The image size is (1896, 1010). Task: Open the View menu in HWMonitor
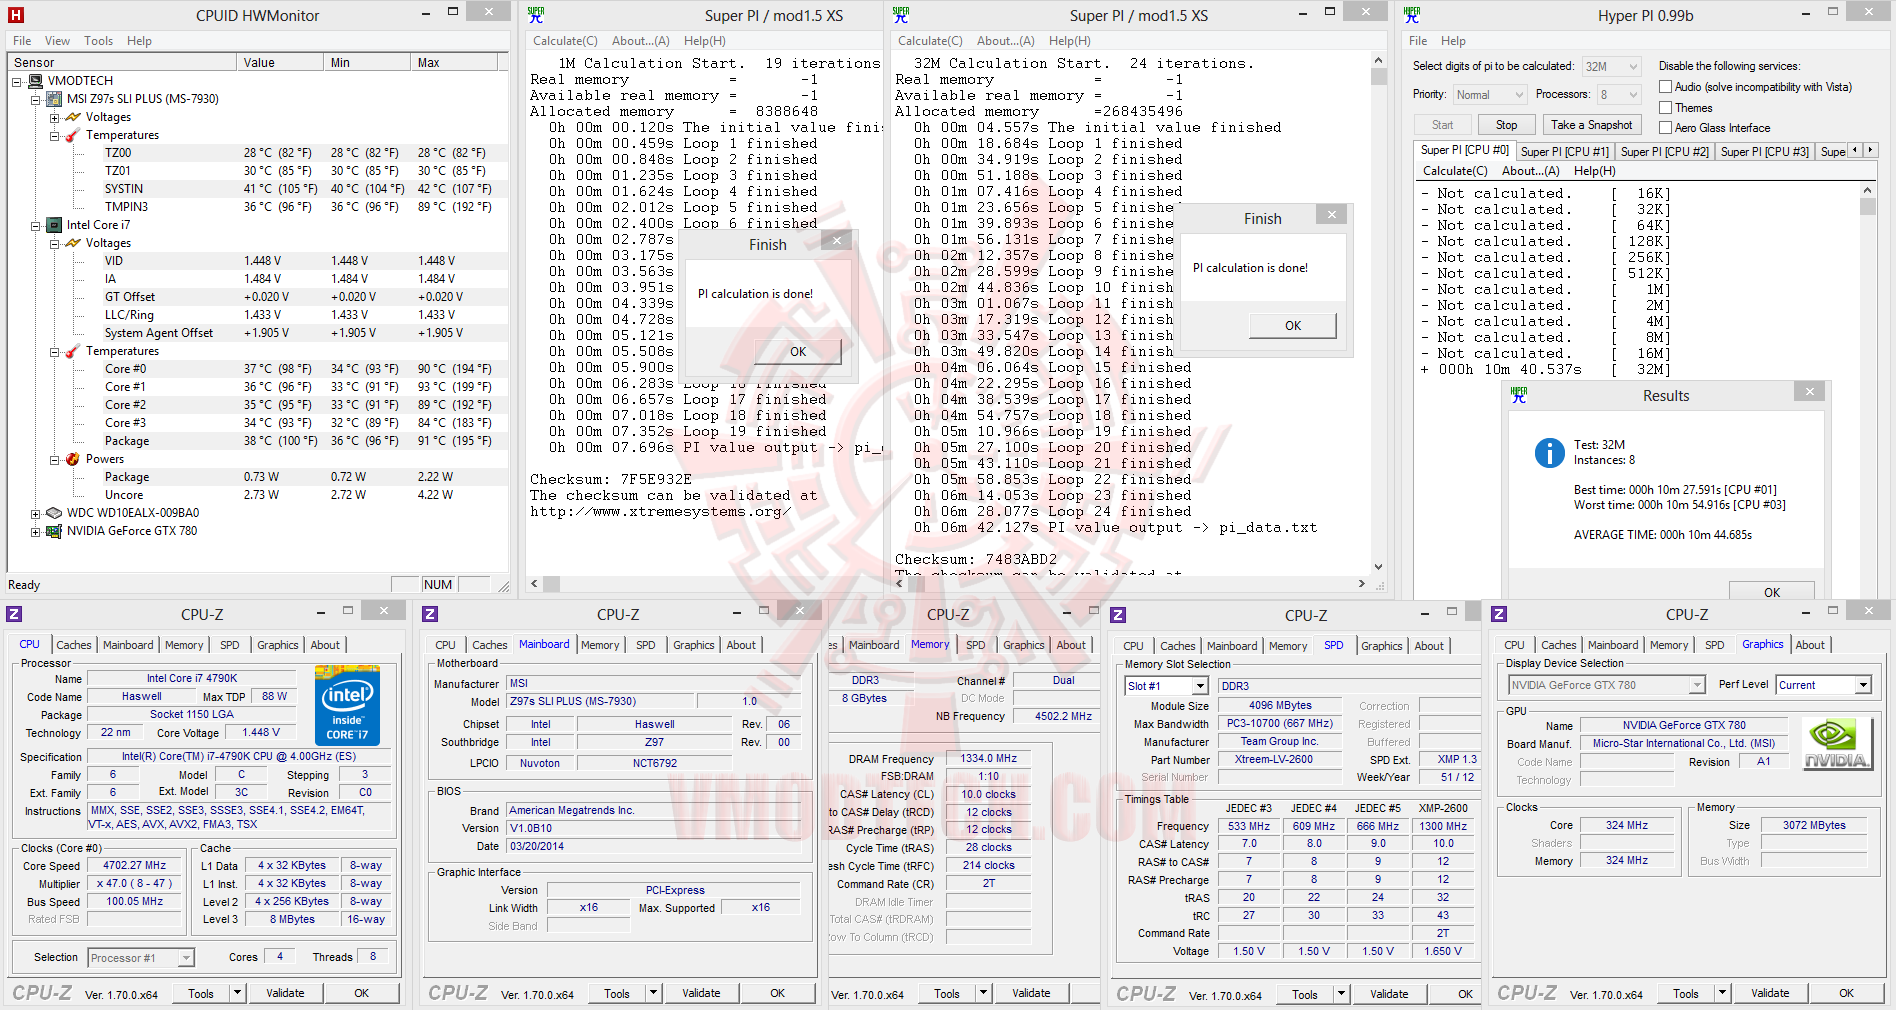tap(57, 41)
